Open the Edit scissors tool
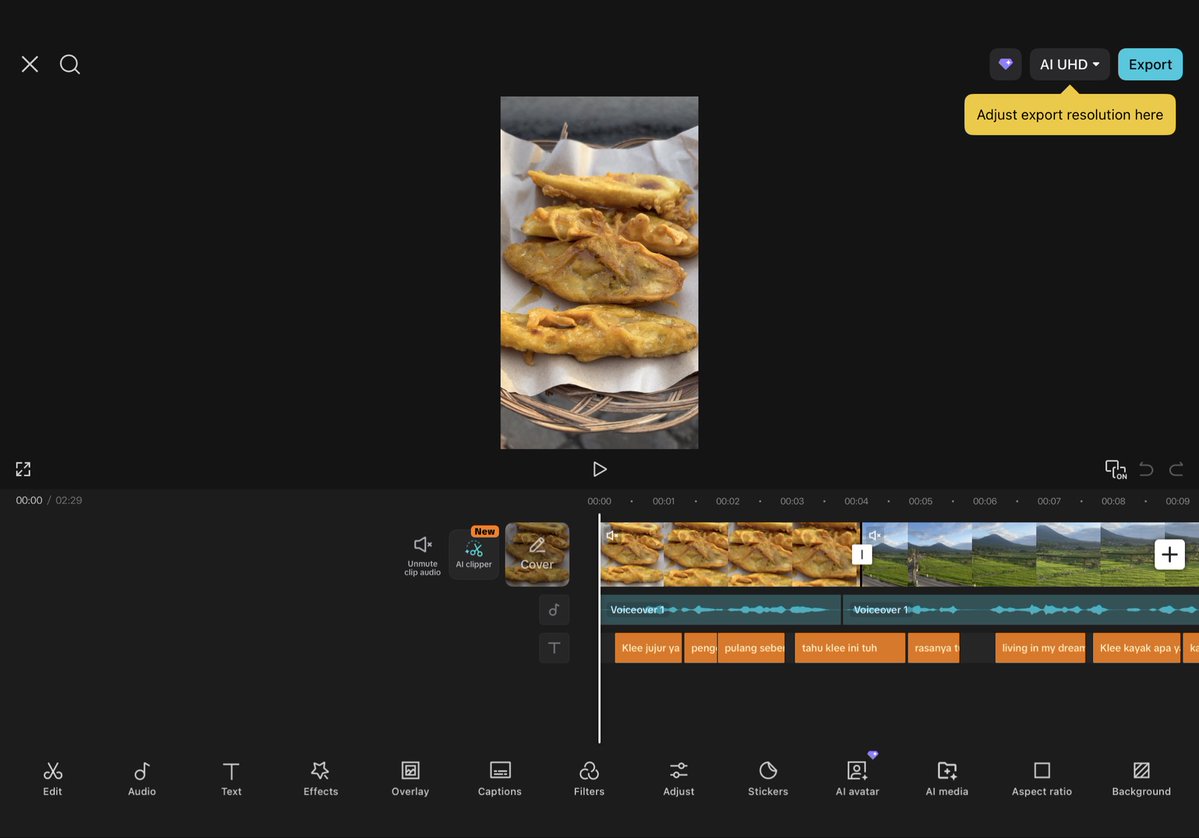 [x=53, y=779]
